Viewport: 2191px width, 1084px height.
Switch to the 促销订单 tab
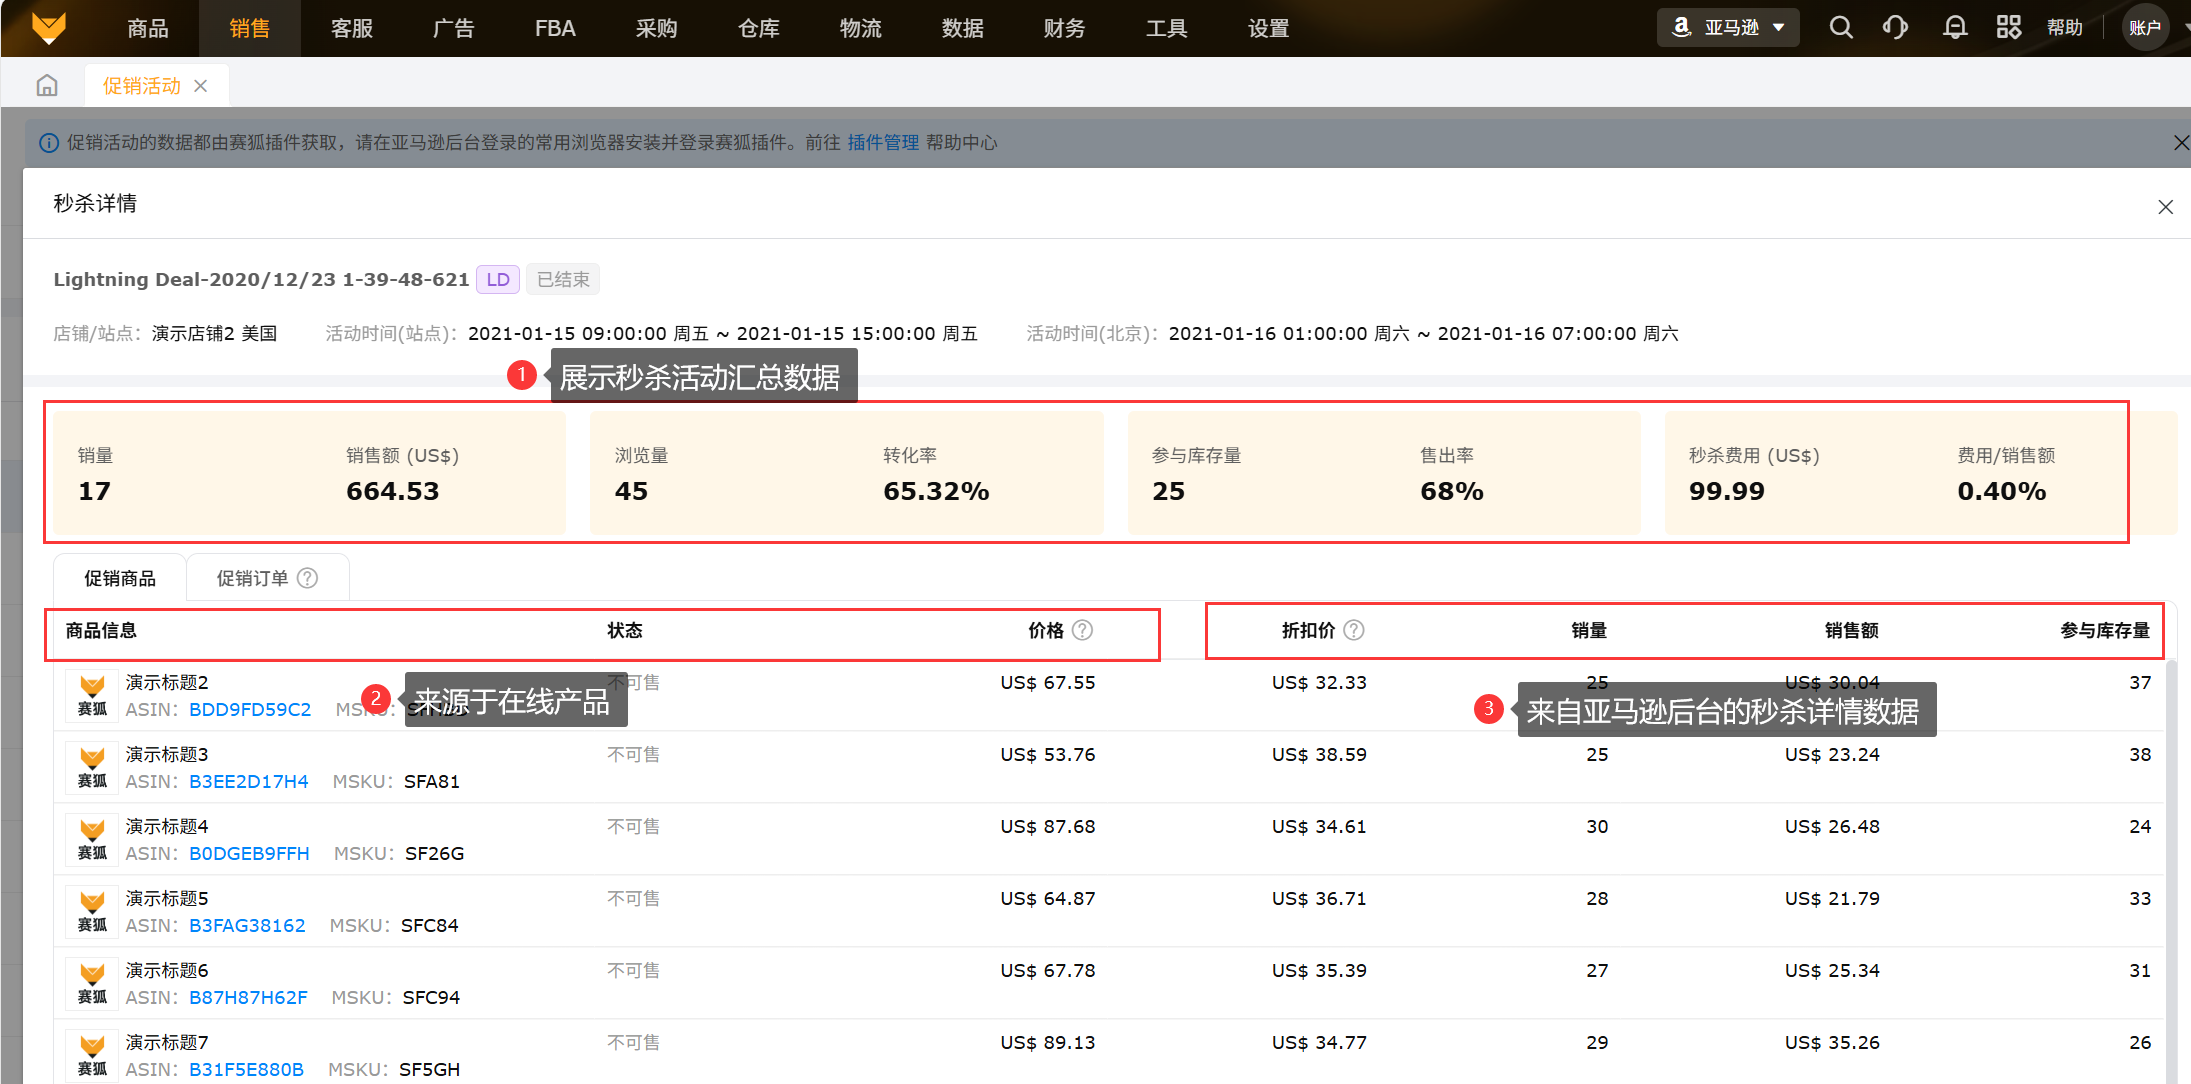[253, 578]
